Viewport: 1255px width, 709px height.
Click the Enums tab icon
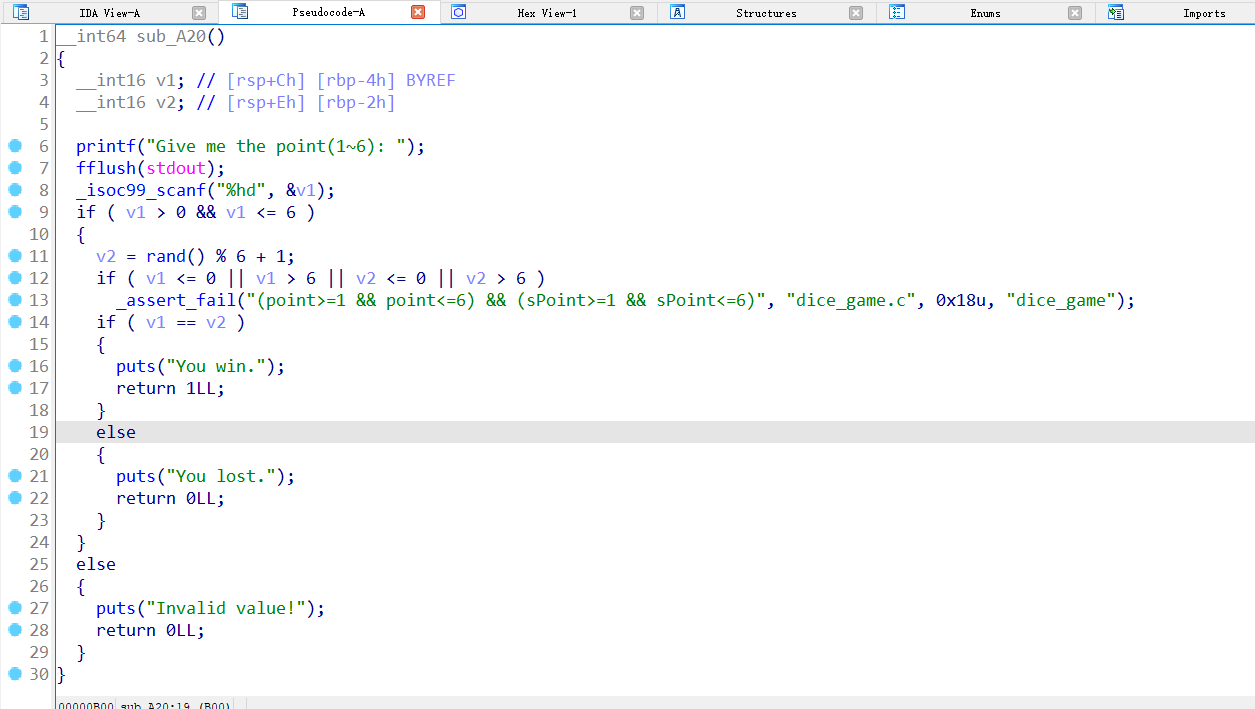897,13
